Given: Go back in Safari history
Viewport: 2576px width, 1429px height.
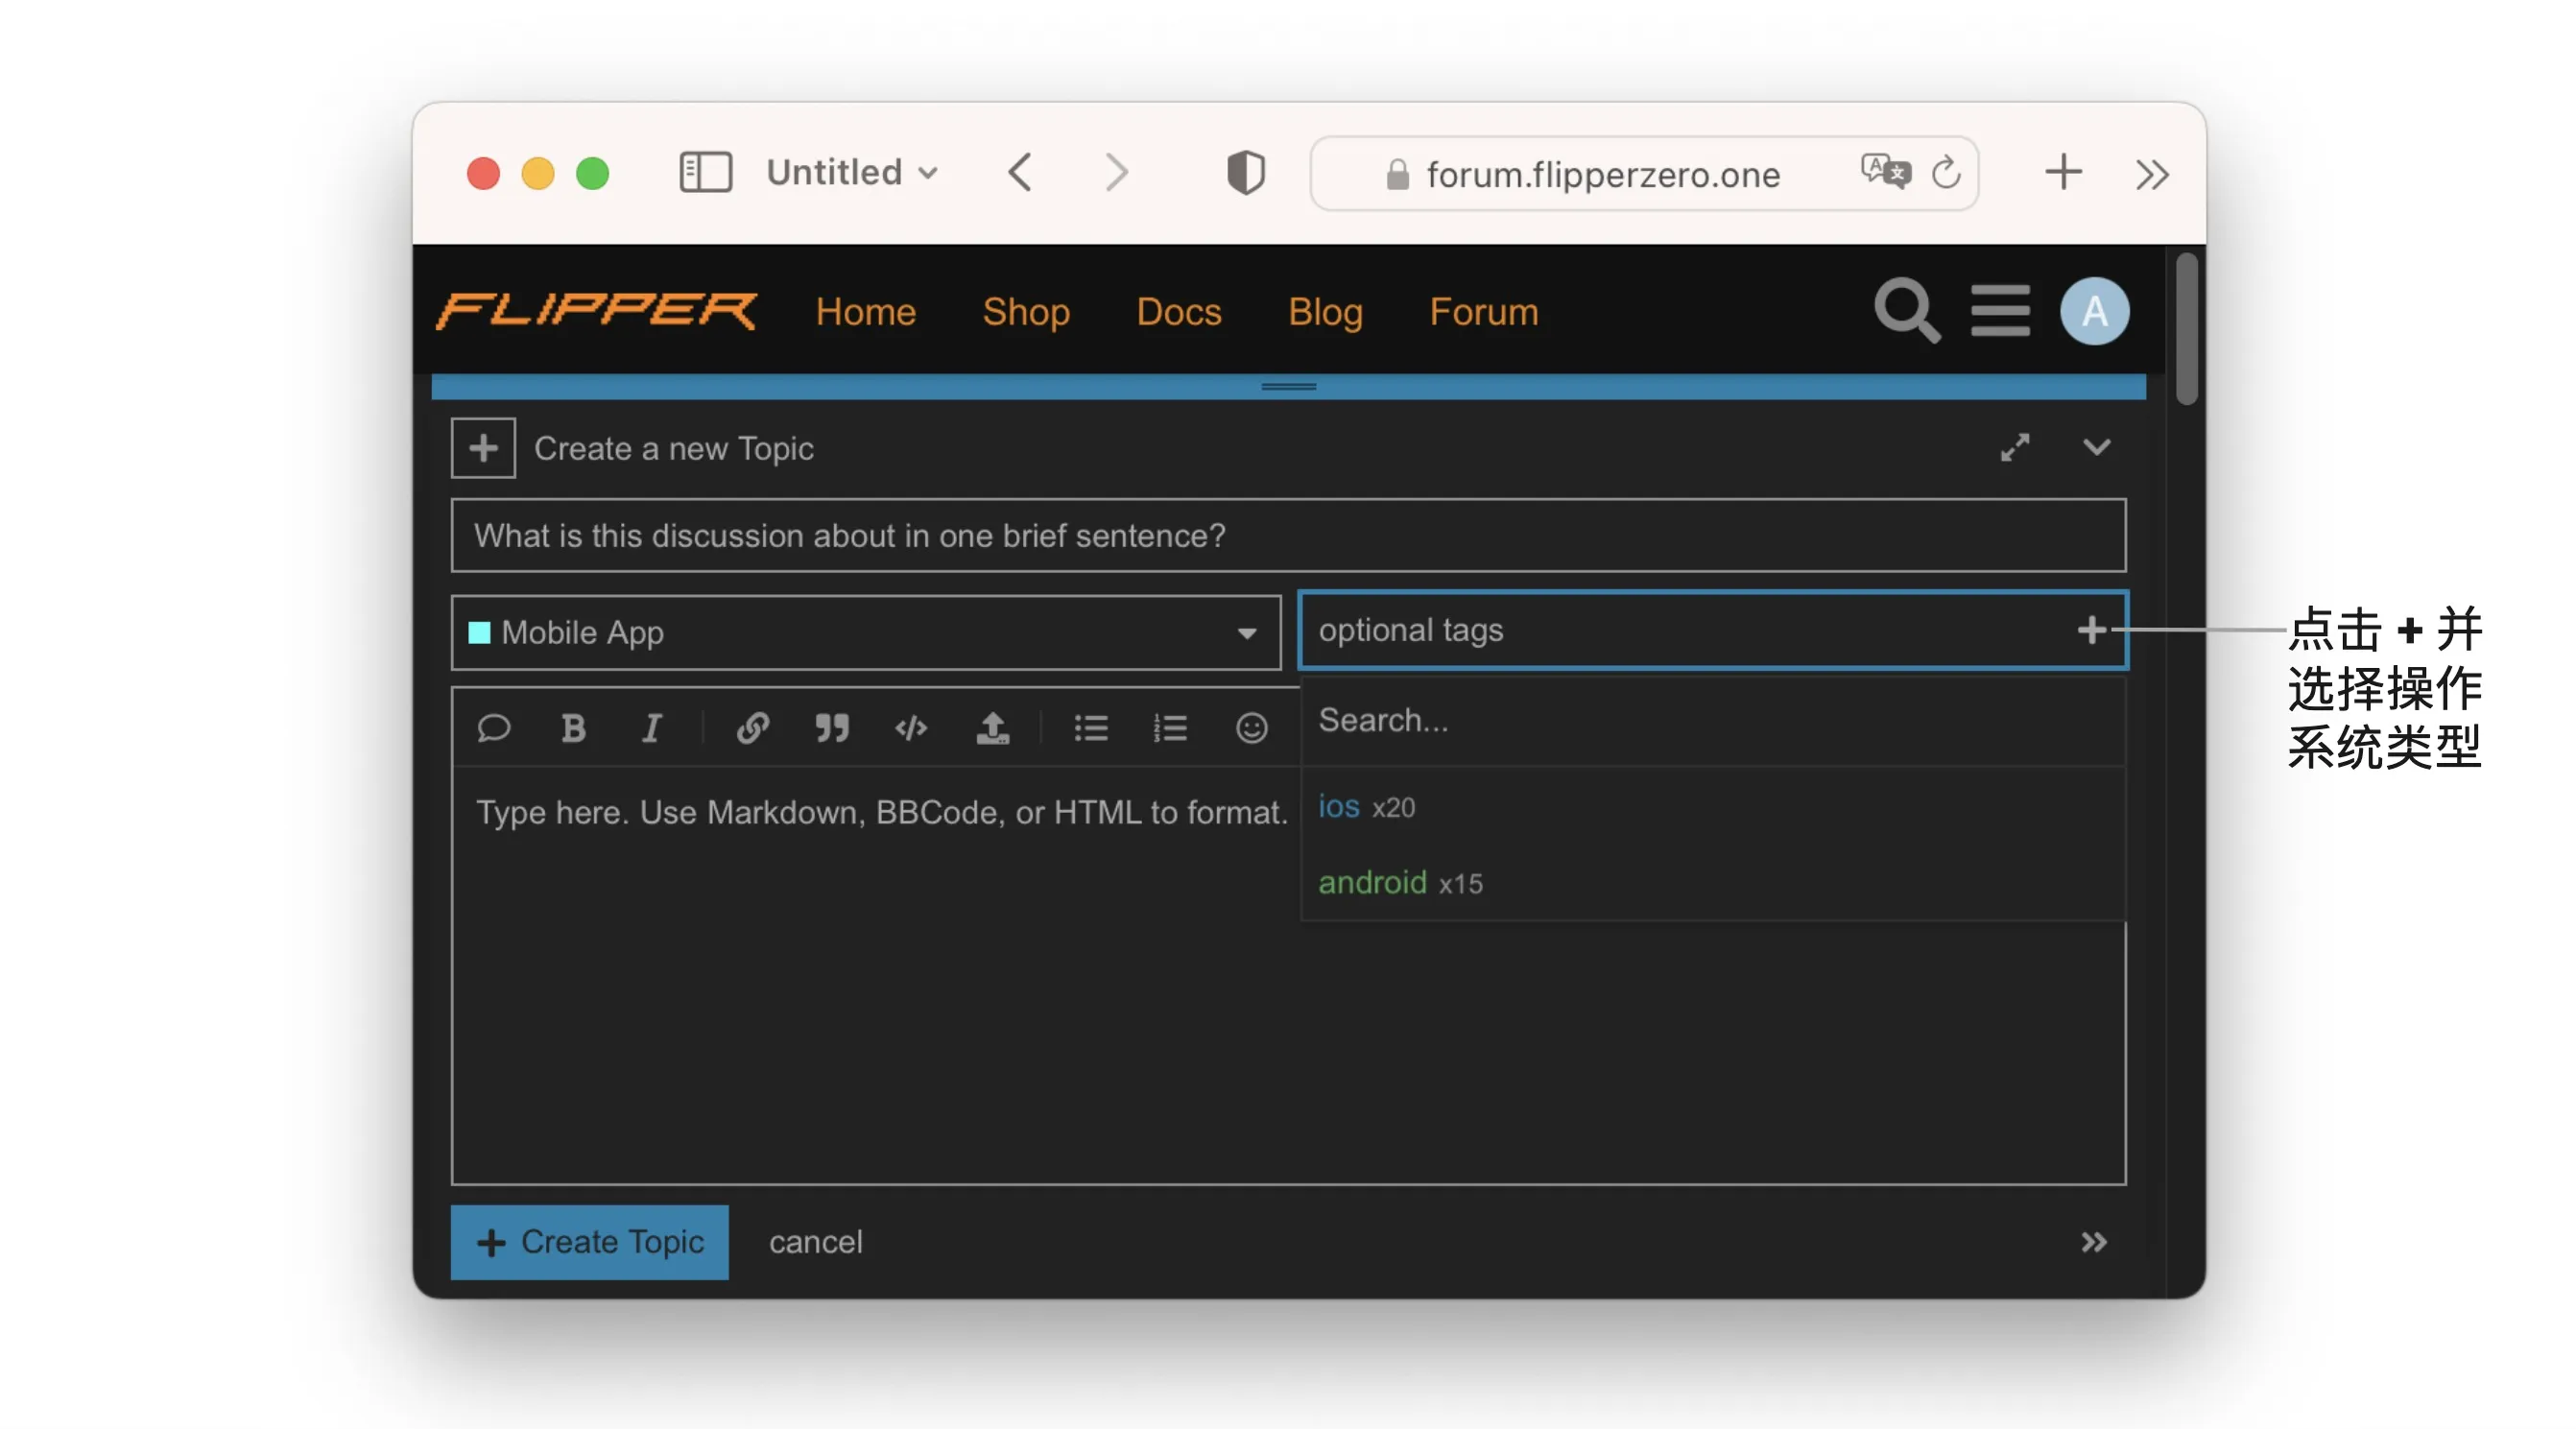Looking at the screenshot, I should pyautogui.click(x=1020, y=173).
